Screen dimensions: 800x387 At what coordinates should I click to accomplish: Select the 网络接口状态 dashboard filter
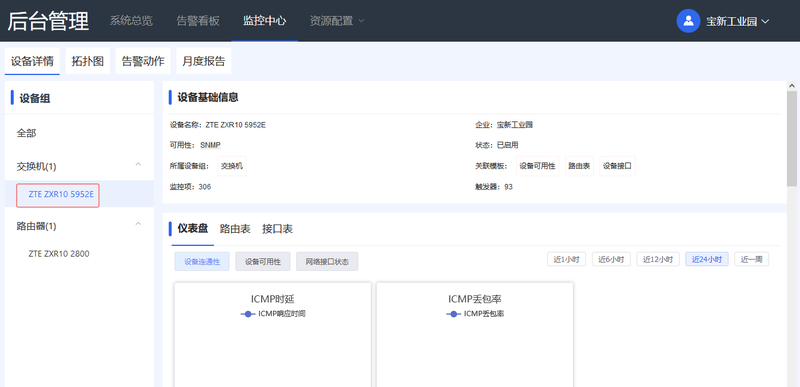(x=327, y=262)
